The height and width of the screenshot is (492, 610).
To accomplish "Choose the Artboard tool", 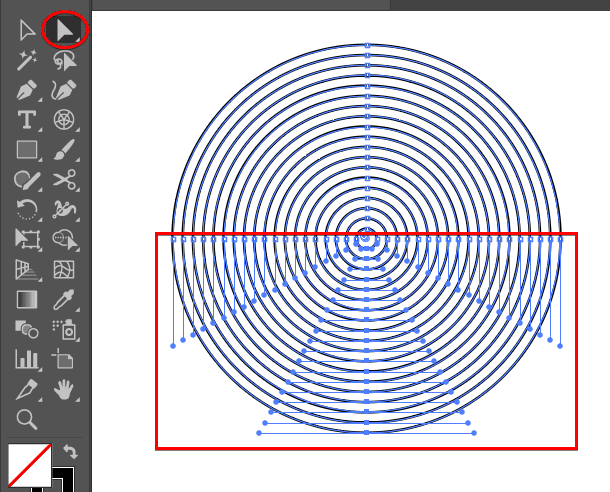I will 65,359.
